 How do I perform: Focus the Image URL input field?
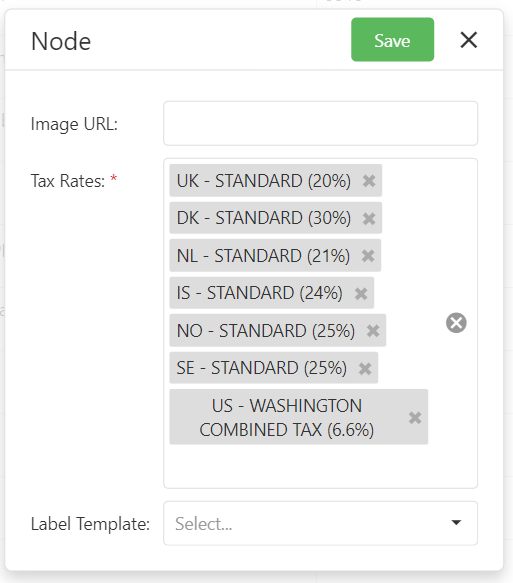[320, 123]
